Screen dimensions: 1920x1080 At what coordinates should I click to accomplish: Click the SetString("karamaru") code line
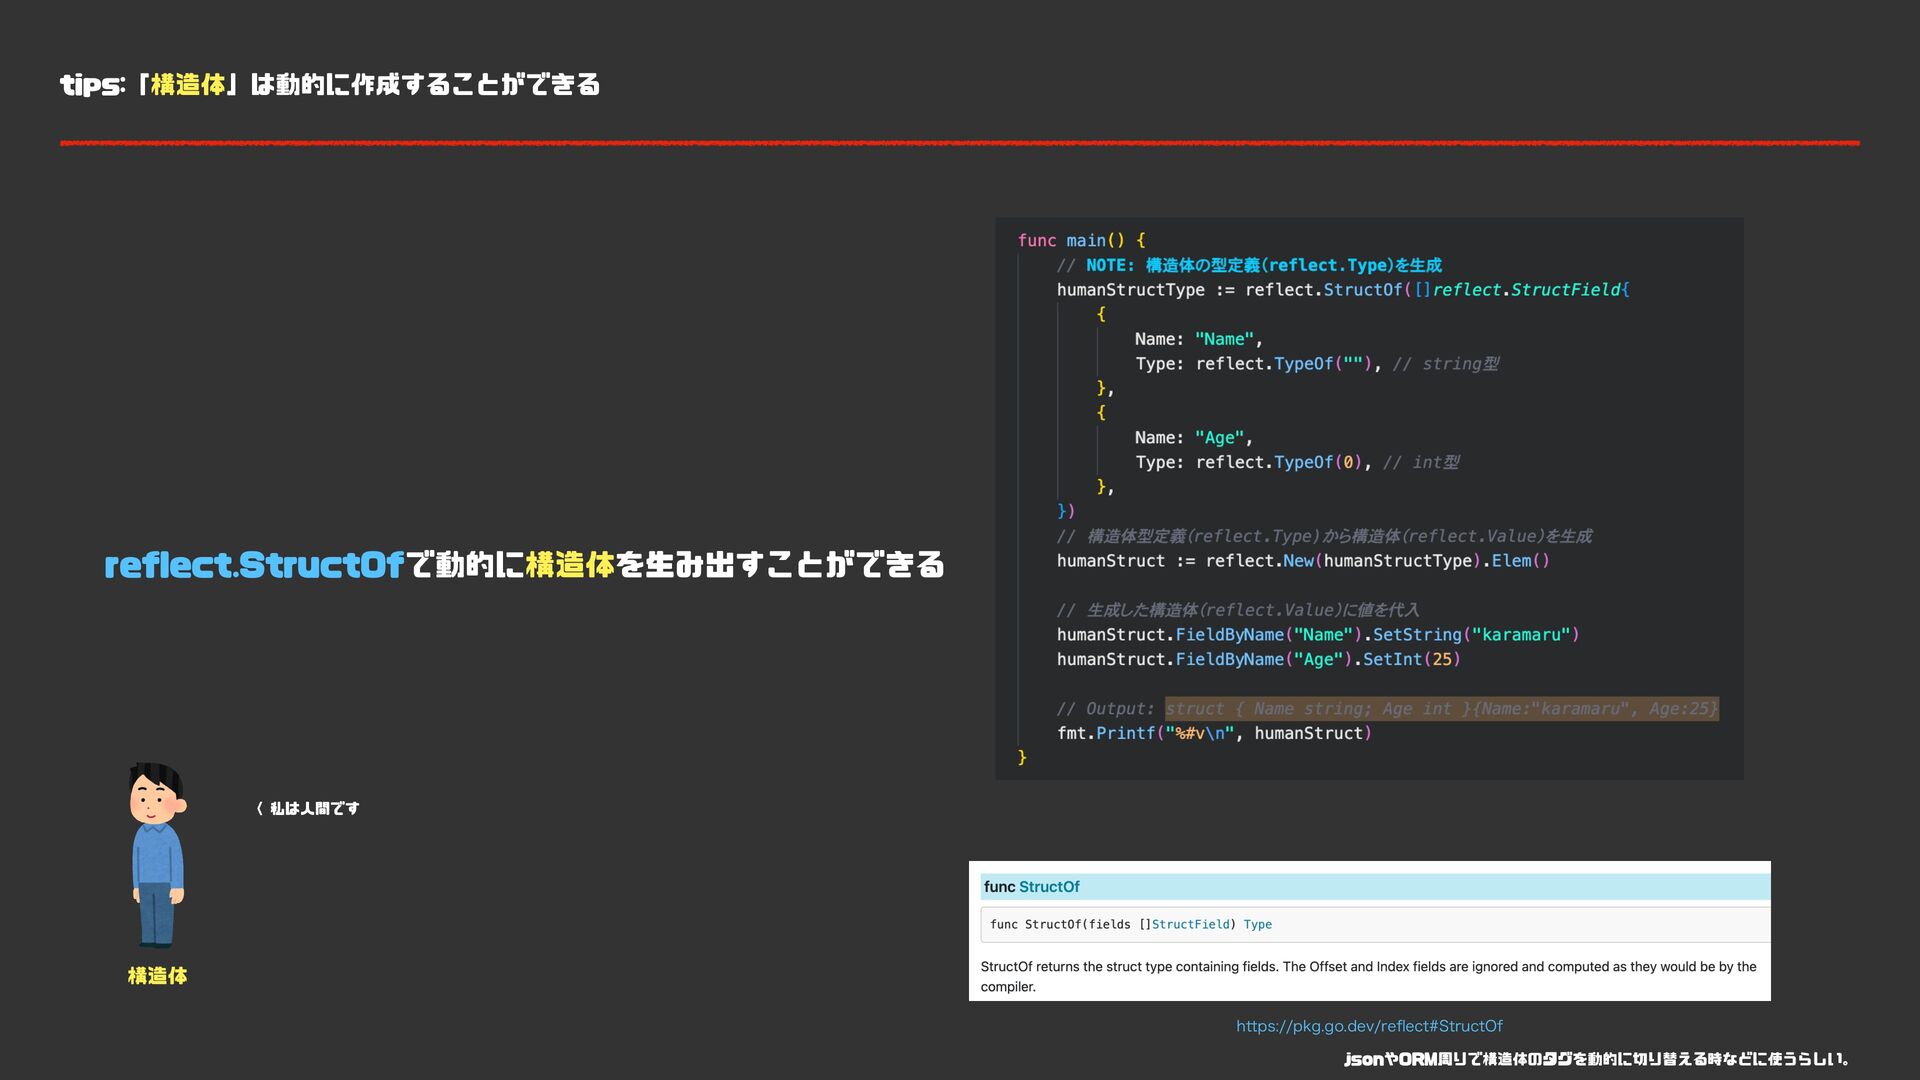click(x=1317, y=635)
